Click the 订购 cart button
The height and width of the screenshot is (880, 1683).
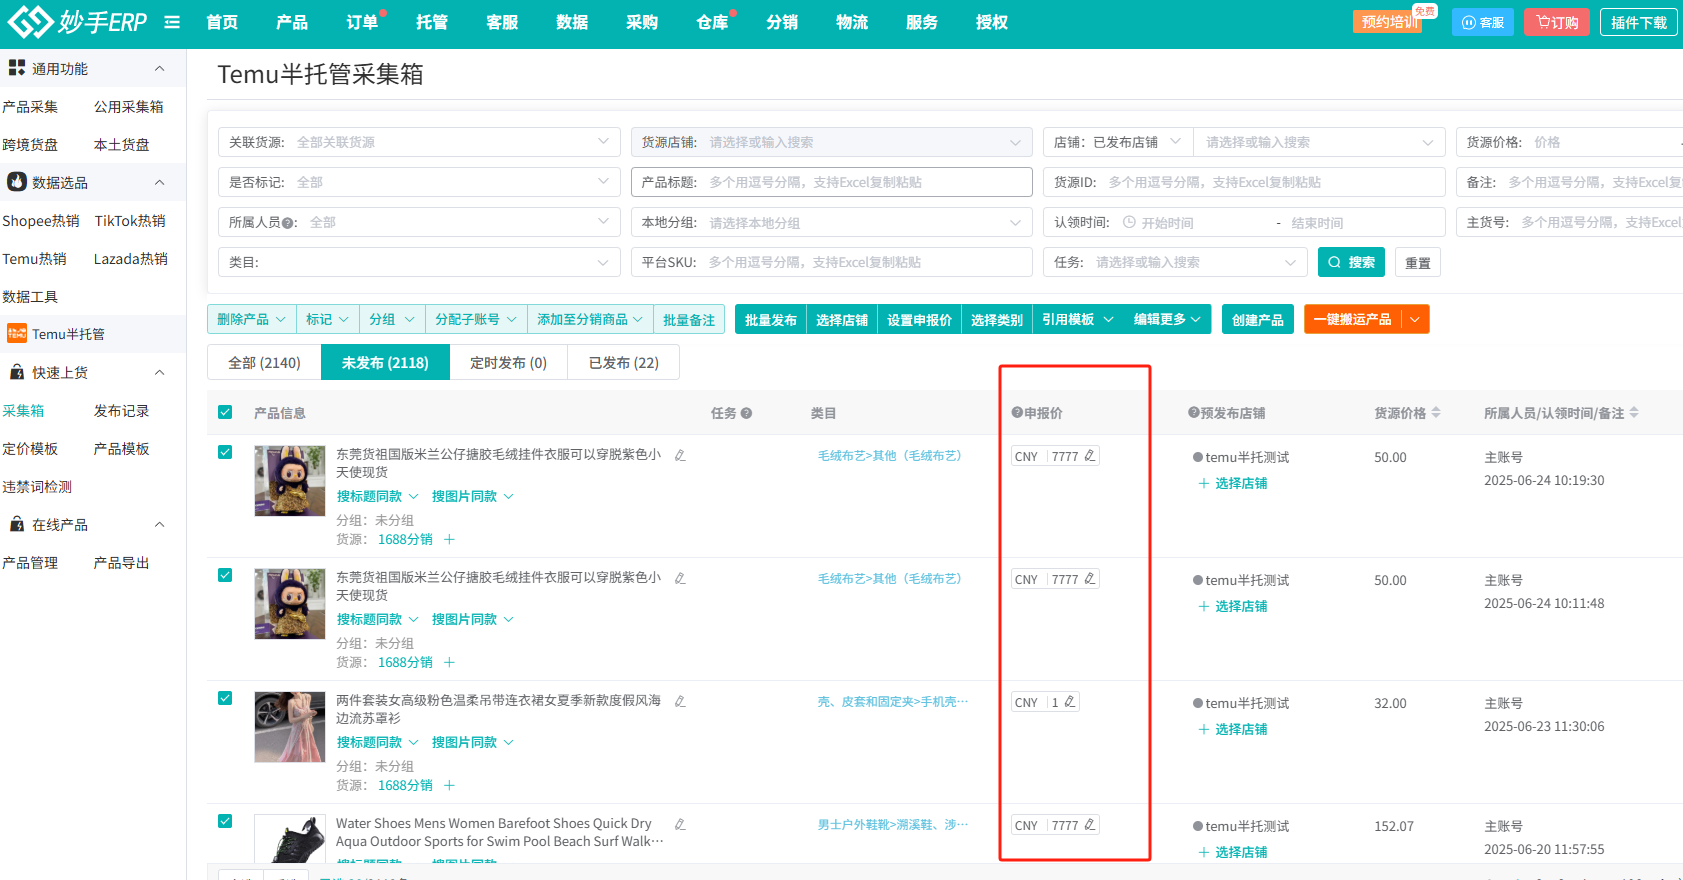(1557, 22)
